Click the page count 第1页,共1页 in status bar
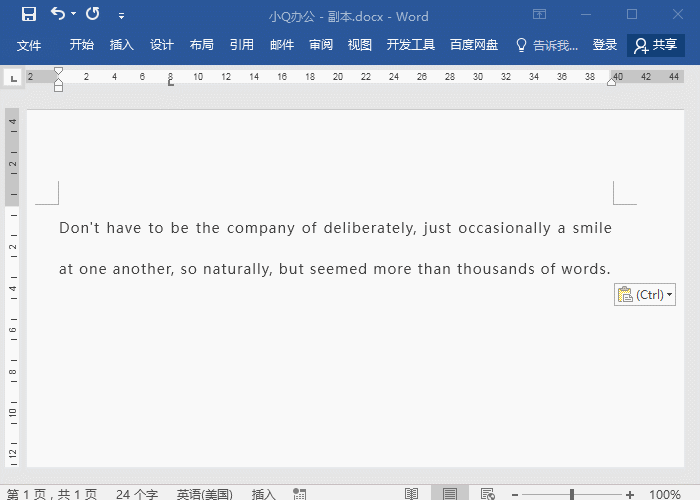The width and height of the screenshot is (700, 500). pos(52,494)
